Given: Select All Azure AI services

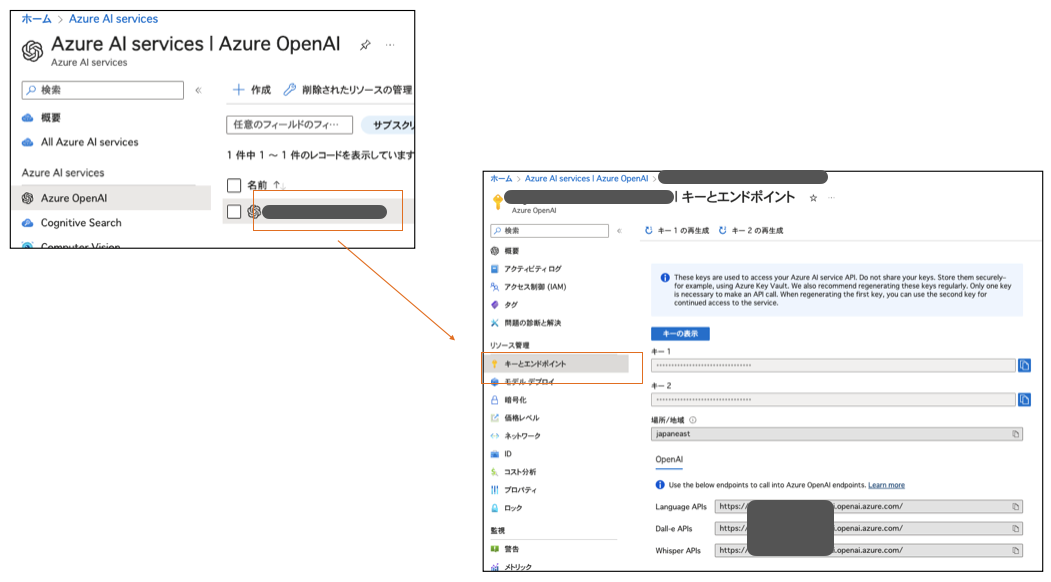Looking at the screenshot, I should coord(80,142).
